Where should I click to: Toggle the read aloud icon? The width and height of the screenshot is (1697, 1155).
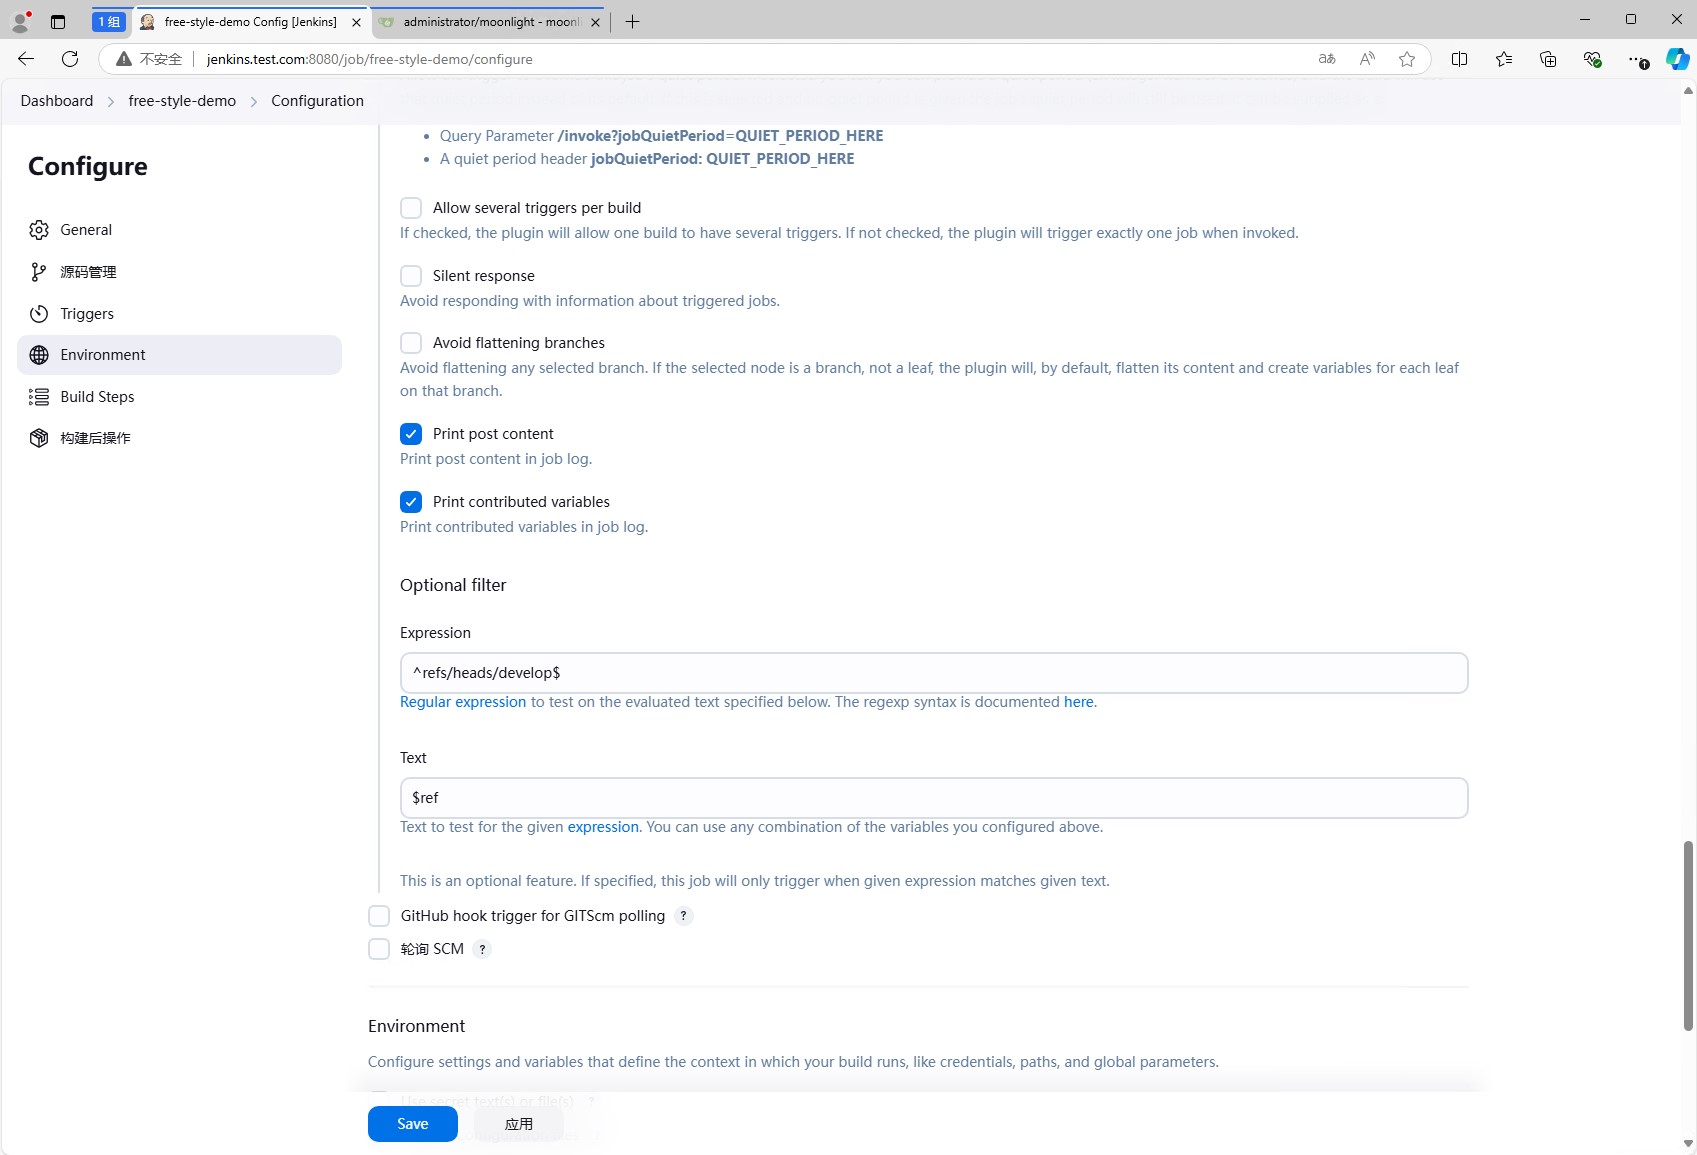click(x=1367, y=59)
